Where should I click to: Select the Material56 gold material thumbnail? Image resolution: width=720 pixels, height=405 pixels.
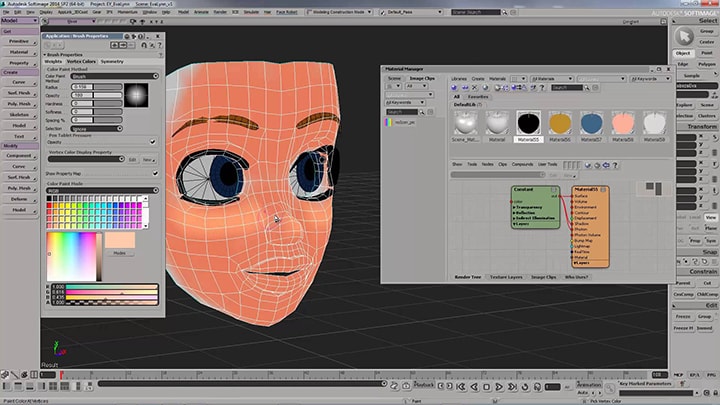[x=560, y=123]
